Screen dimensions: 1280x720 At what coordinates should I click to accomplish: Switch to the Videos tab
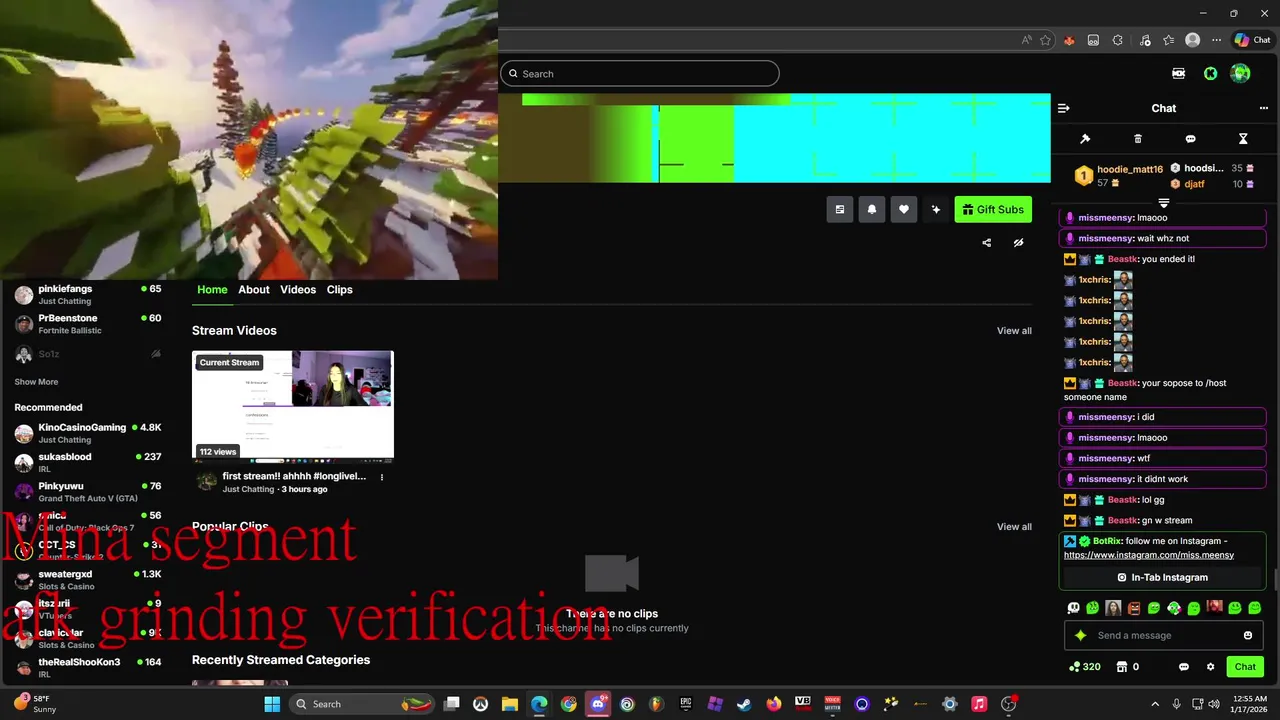click(x=298, y=289)
